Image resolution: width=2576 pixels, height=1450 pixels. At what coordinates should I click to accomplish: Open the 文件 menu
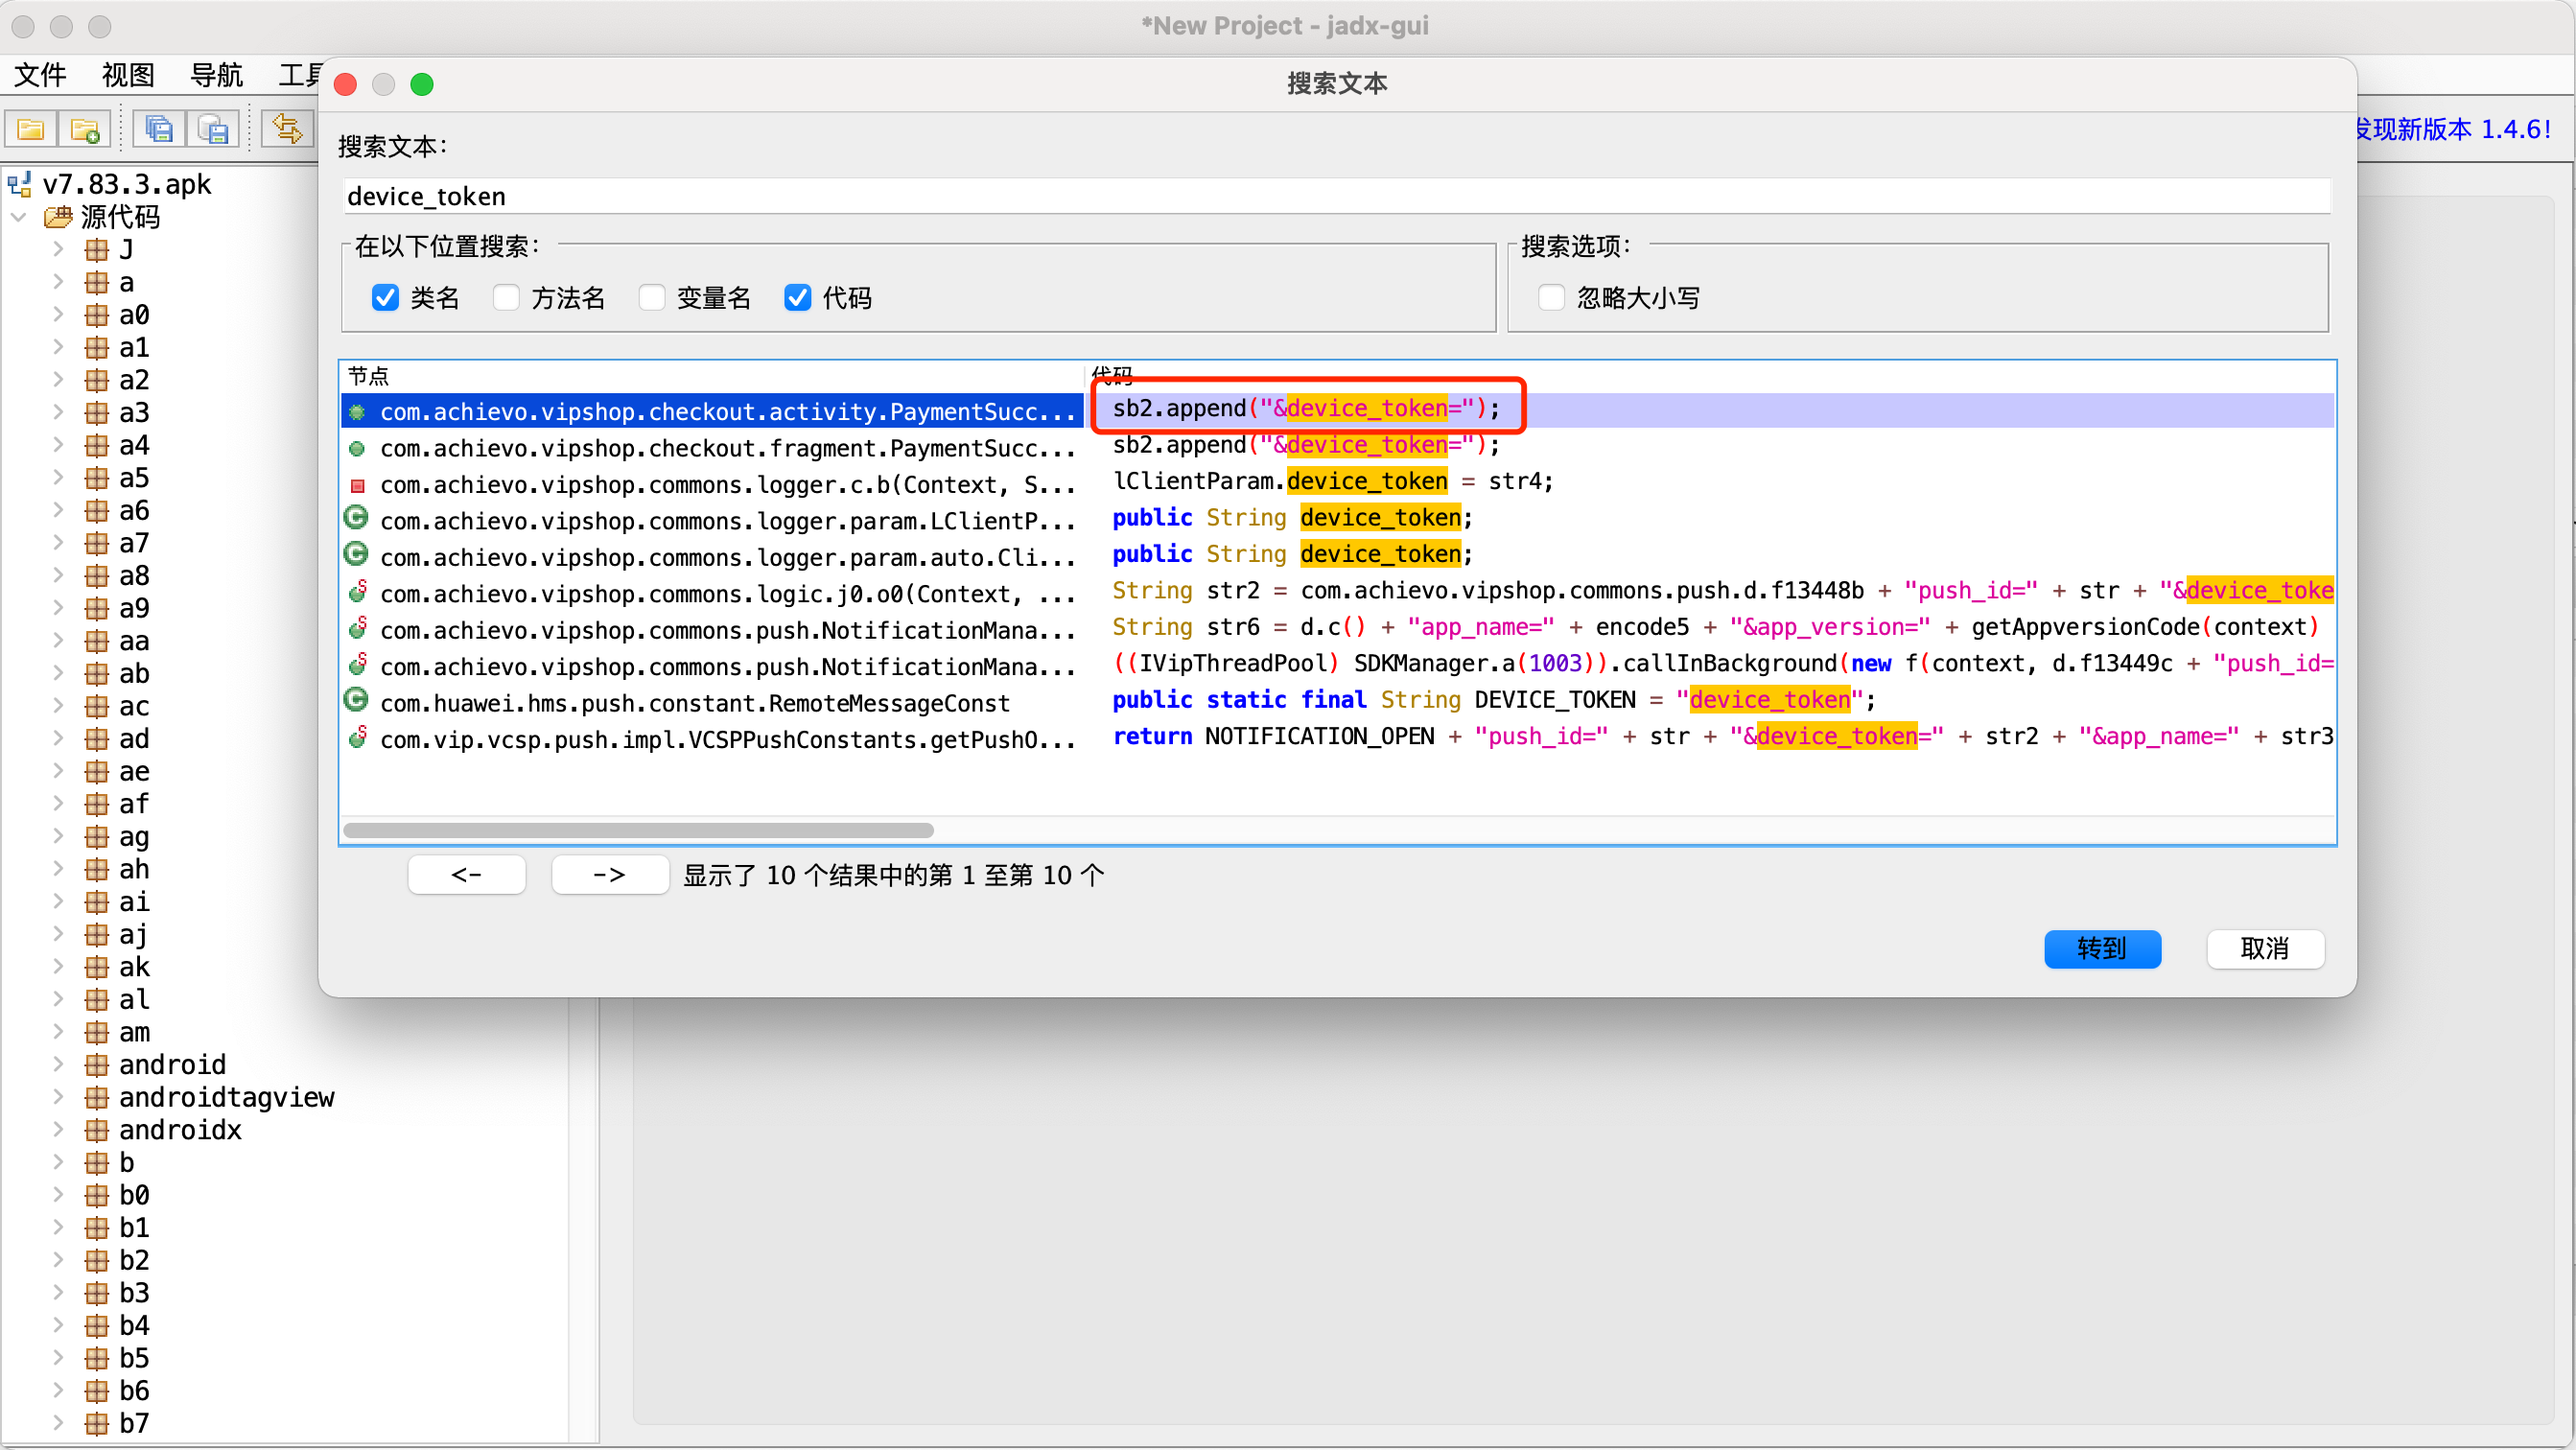tap(40, 75)
